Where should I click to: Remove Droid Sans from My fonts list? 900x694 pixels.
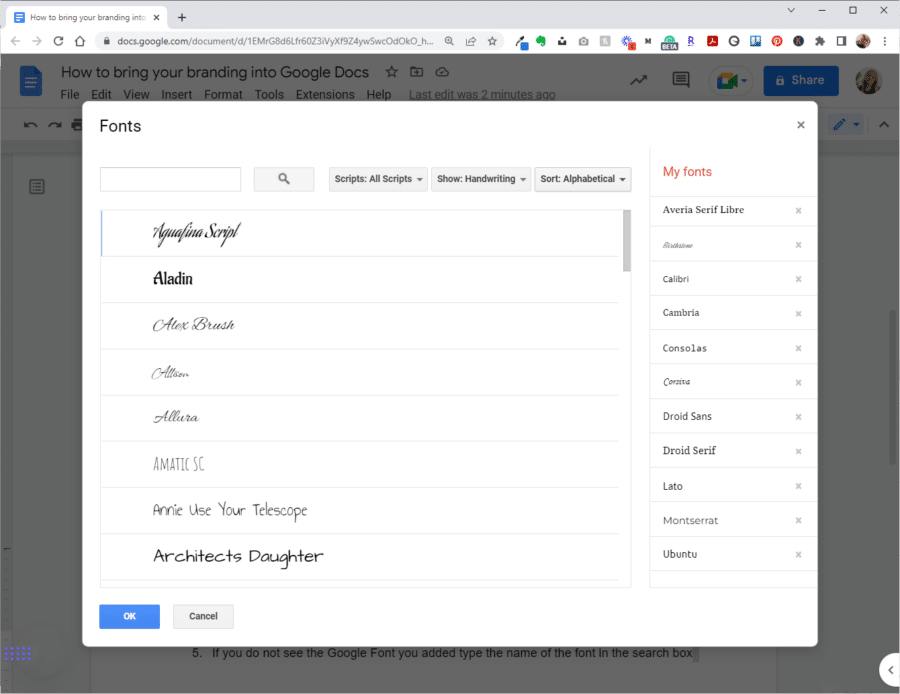pyautogui.click(x=798, y=416)
